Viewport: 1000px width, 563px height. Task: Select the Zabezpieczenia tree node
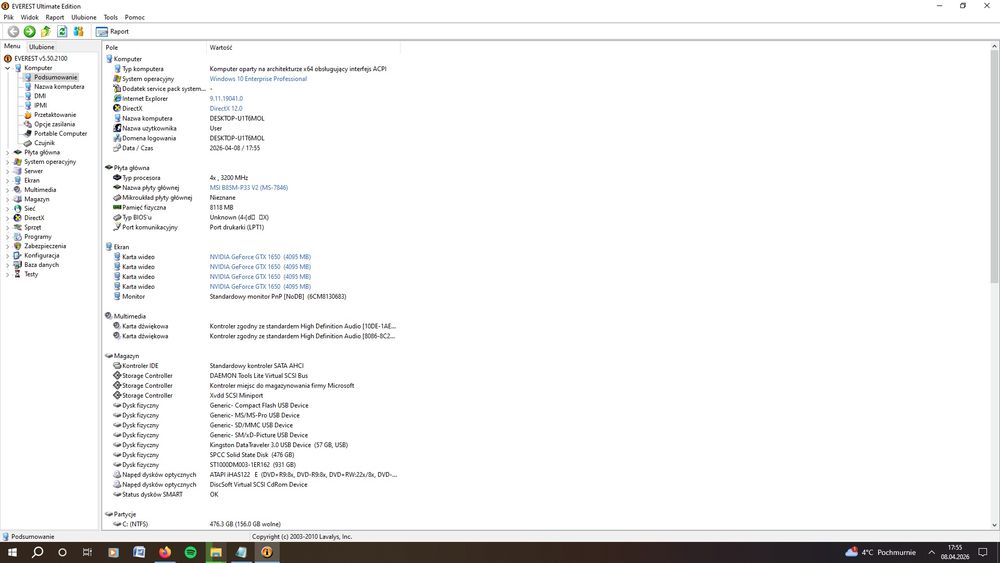pyautogui.click(x=45, y=246)
